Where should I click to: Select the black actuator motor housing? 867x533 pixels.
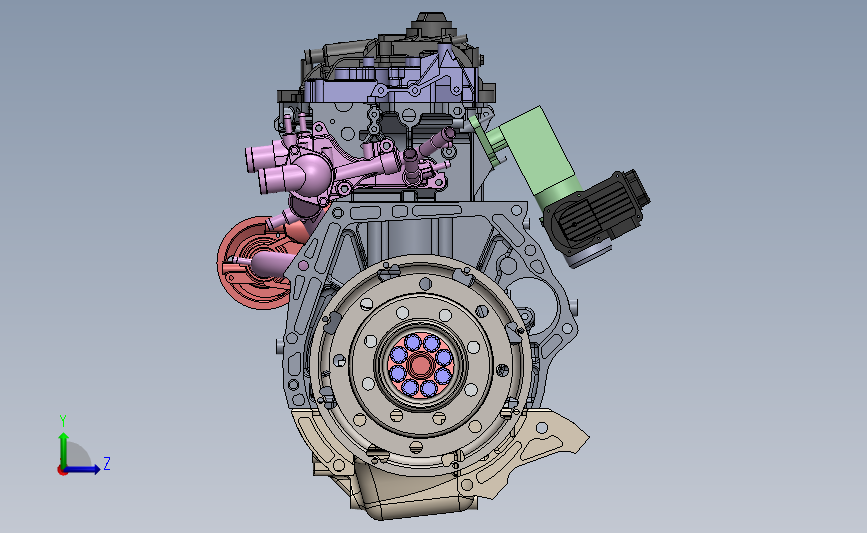click(x=597, y=212)
